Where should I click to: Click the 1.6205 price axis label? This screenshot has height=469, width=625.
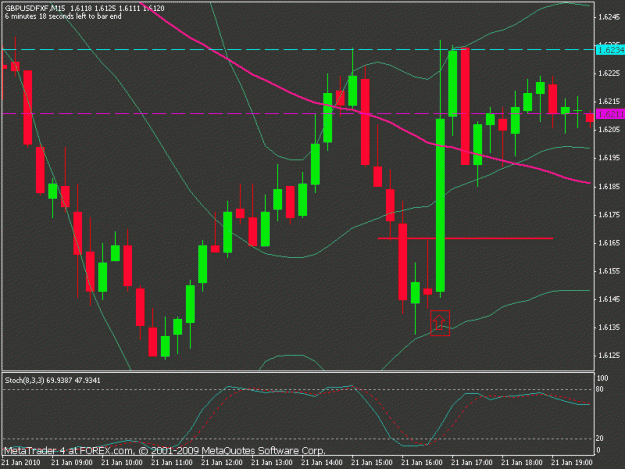pos(609,130)
